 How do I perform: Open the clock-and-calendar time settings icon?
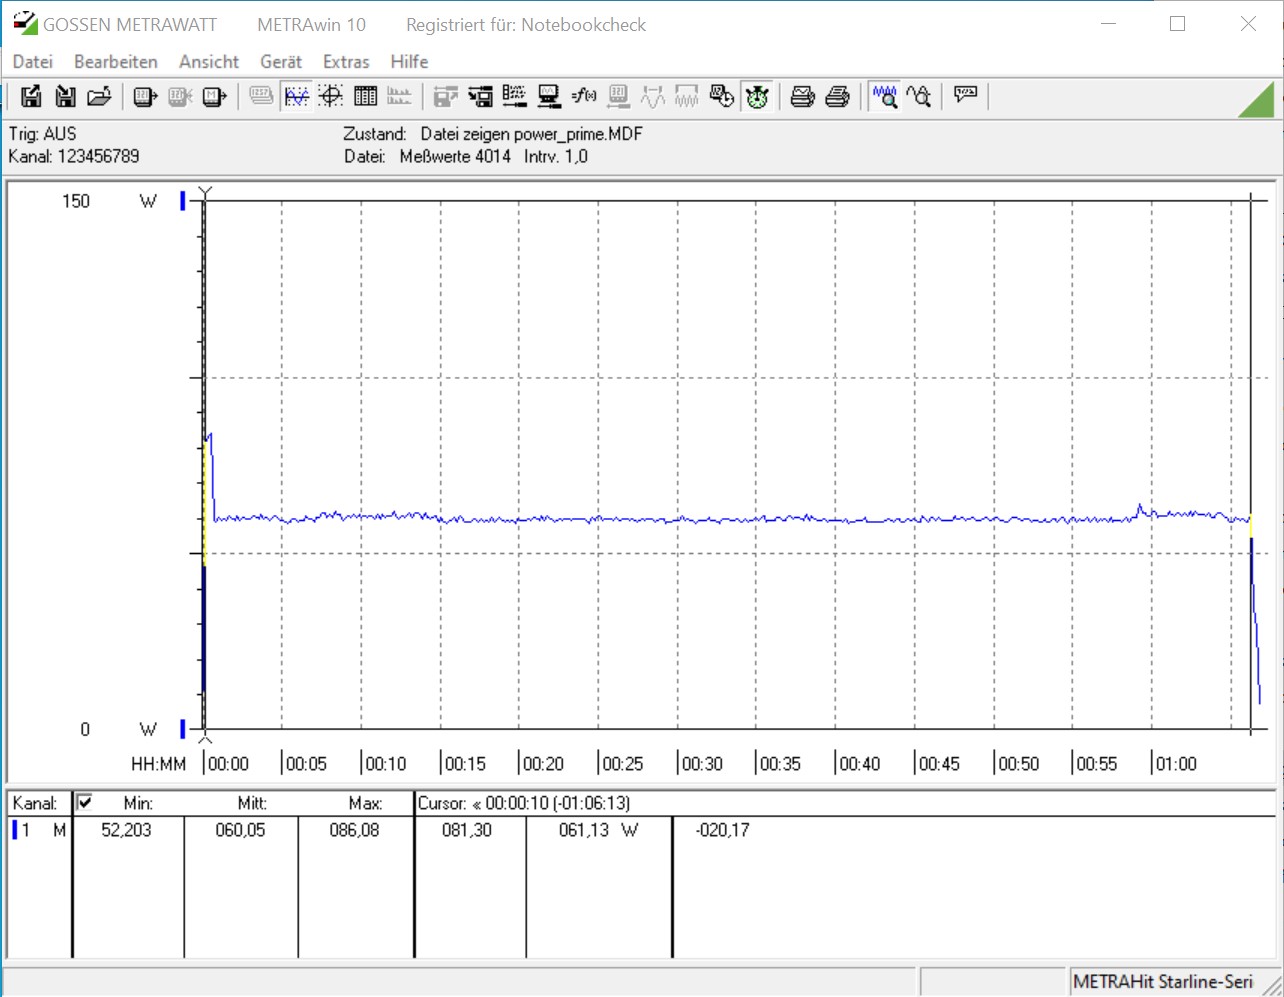(722, 96)
